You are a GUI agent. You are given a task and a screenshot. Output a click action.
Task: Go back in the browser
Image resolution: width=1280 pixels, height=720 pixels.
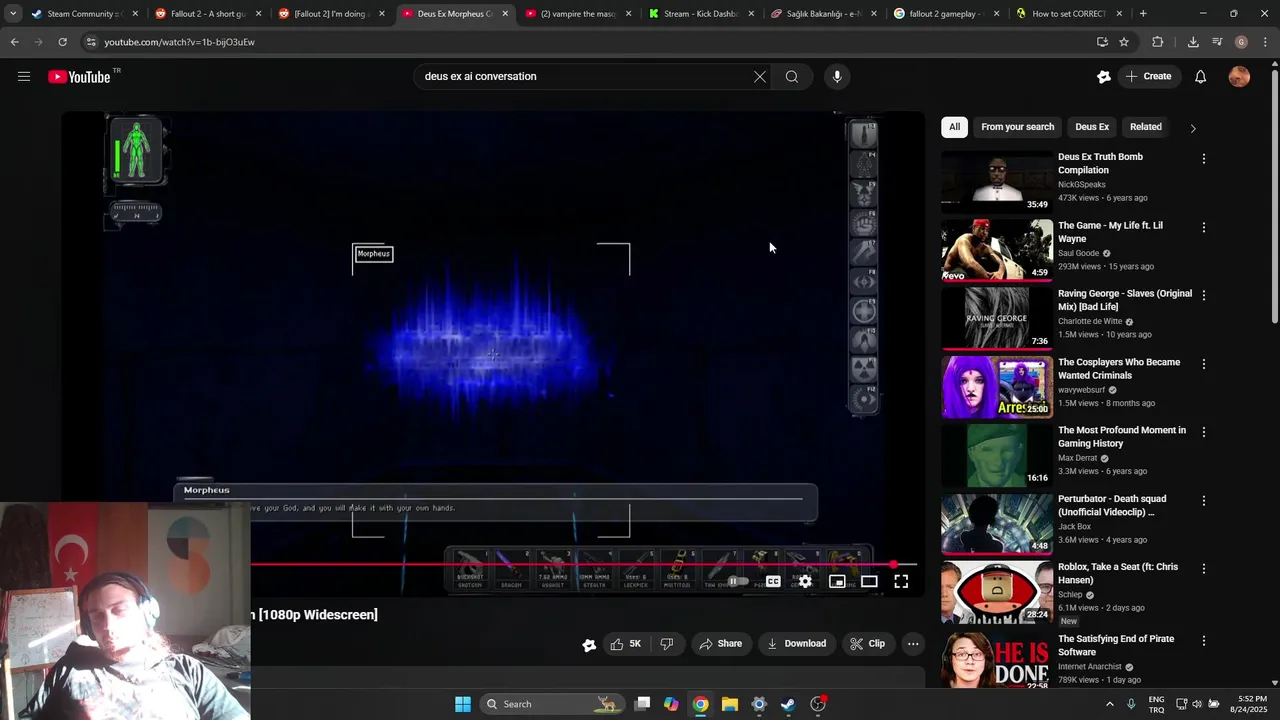tap(14, 42)
